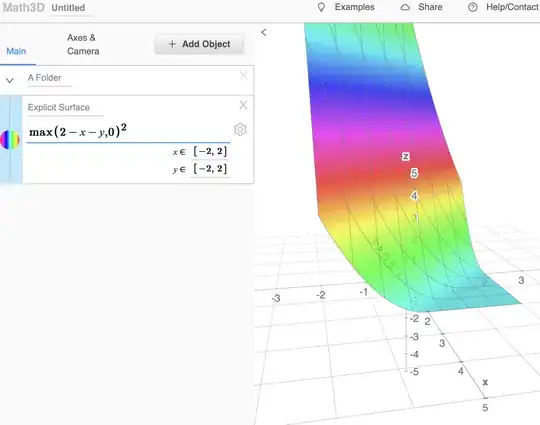
Task: Rename the A Folder title field
Action: [50, 78]
